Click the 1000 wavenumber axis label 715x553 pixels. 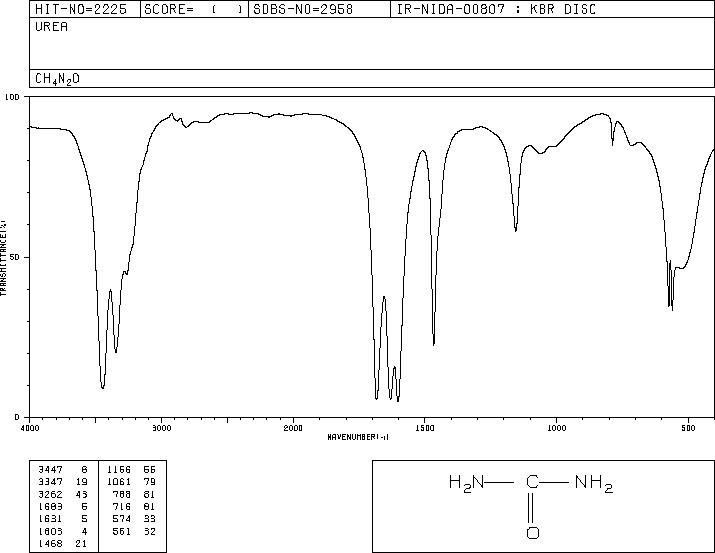(556, 428)
